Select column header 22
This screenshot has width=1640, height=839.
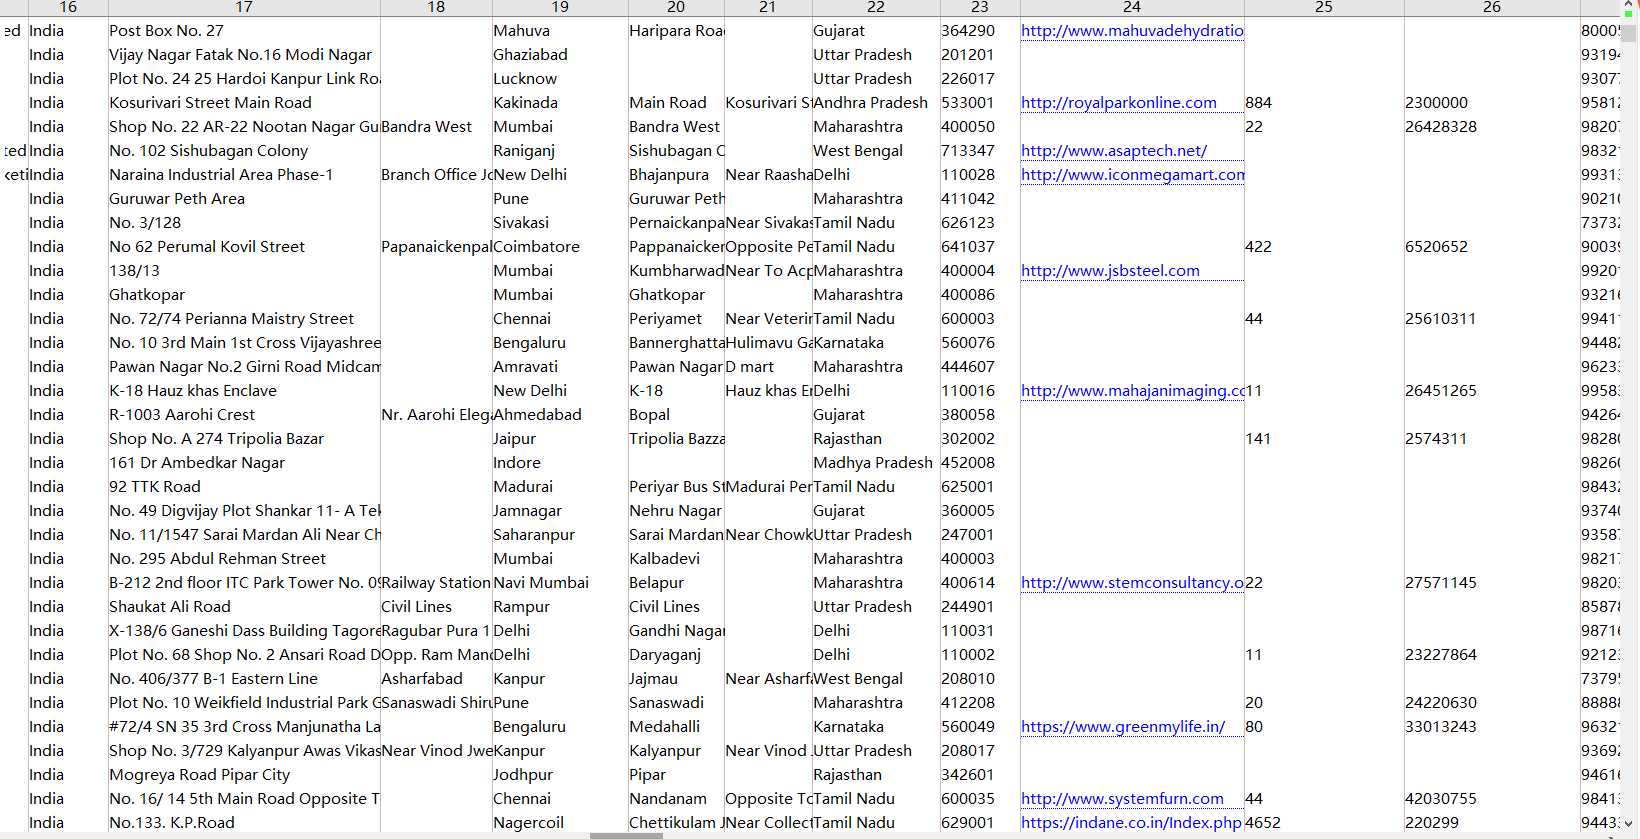876,7
